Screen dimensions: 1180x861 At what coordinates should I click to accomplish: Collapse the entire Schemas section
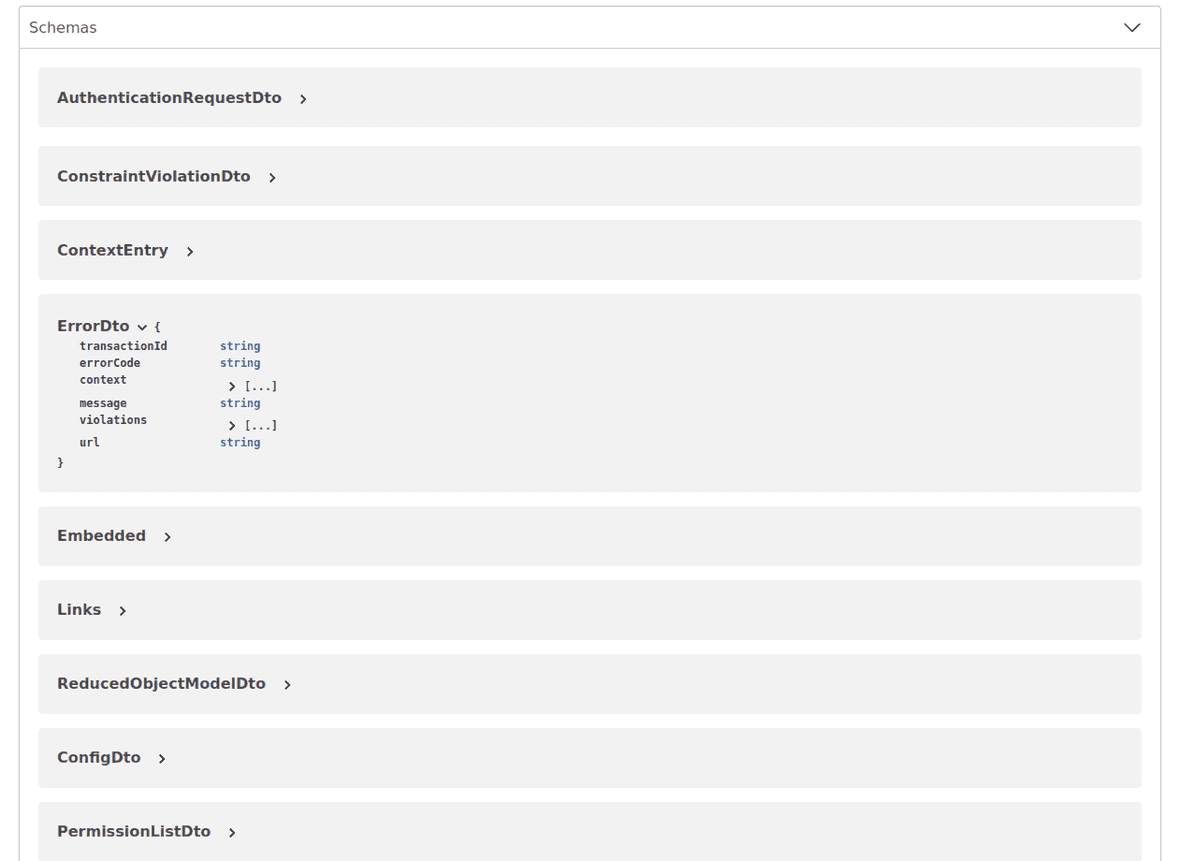pyautogui.click(x=1131, y=27)
